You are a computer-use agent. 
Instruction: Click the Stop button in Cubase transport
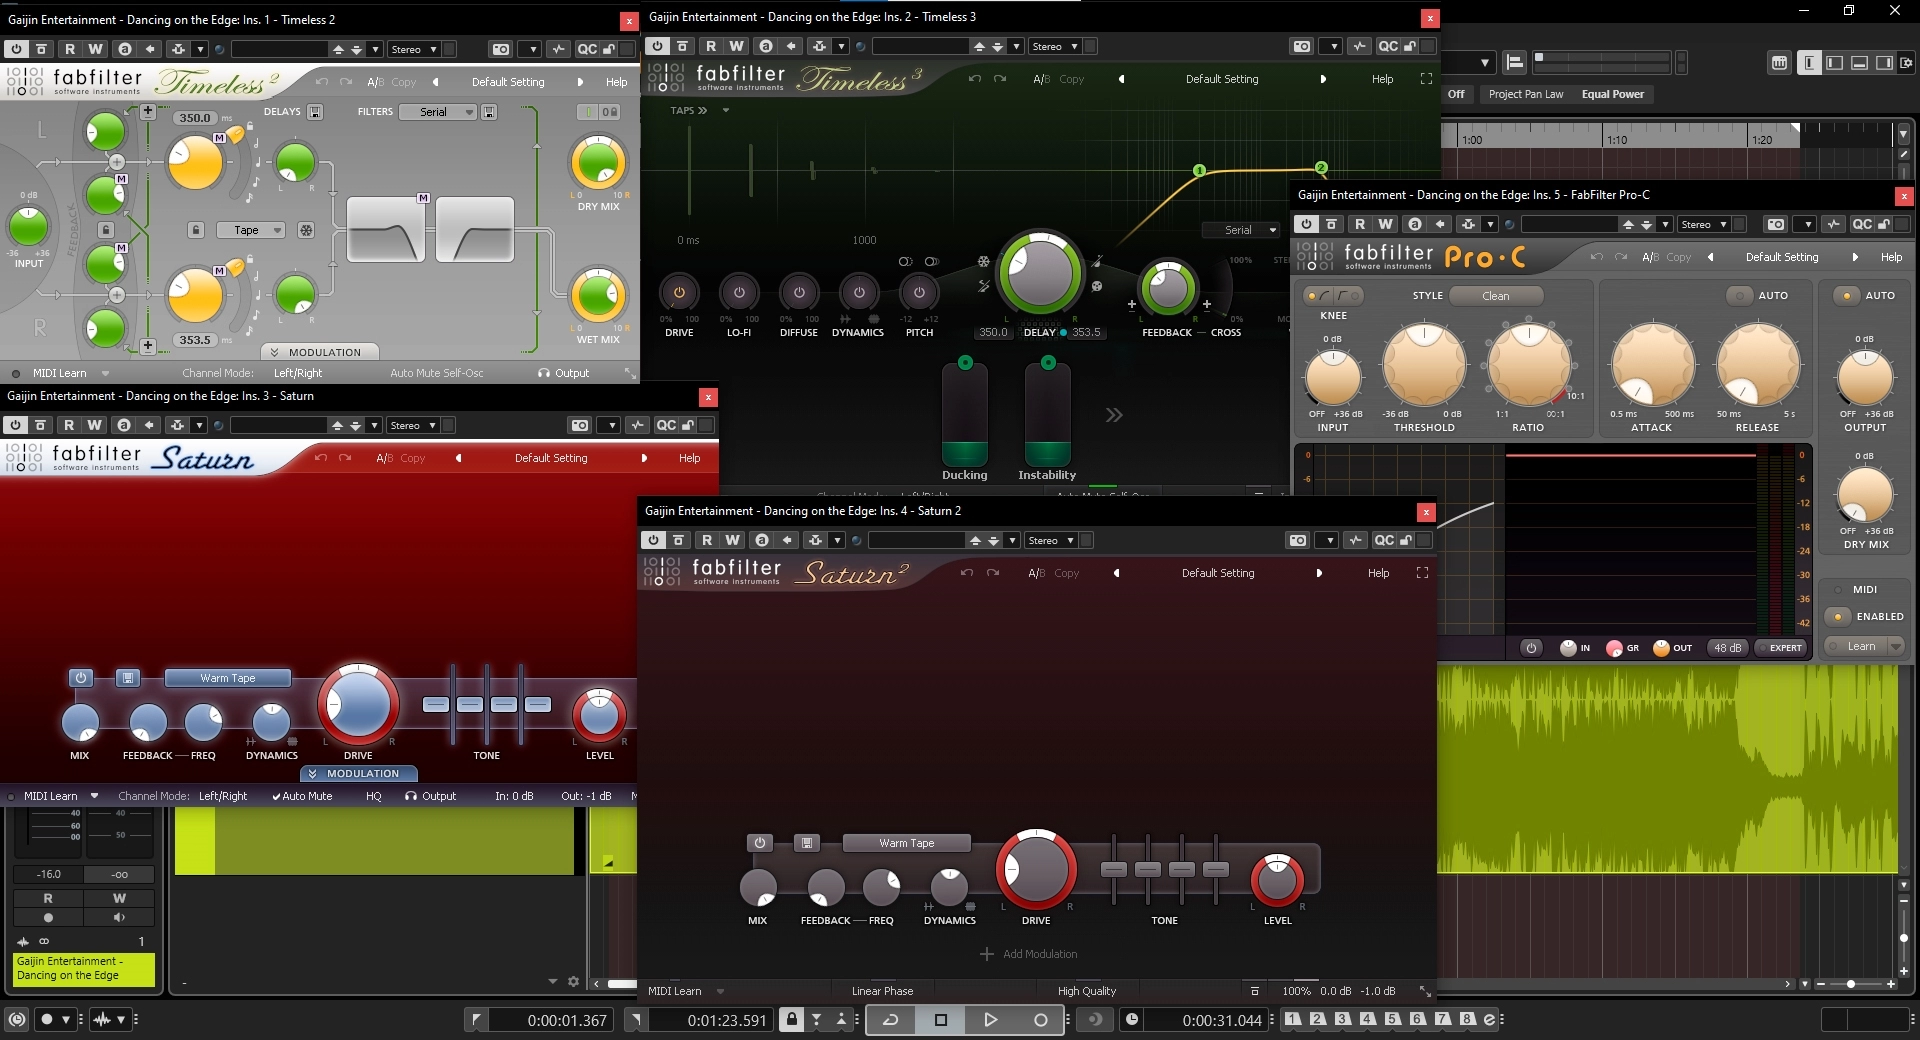point(940,1020)
